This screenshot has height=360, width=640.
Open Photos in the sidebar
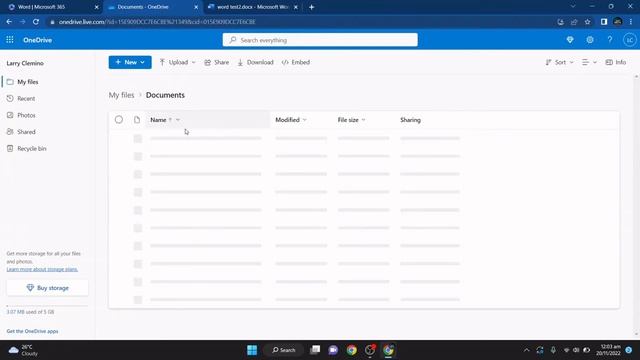26,115
